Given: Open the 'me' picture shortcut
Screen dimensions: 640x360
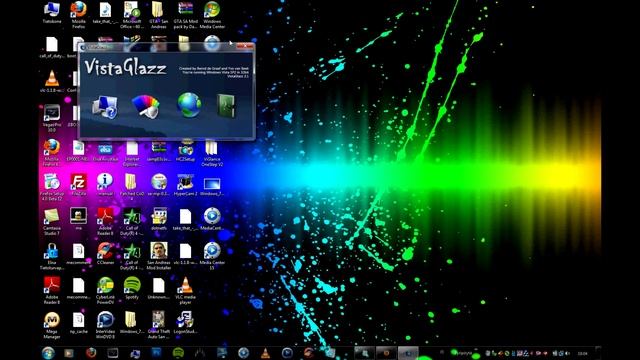Looking at the screenshot, I should click(78, 219).
